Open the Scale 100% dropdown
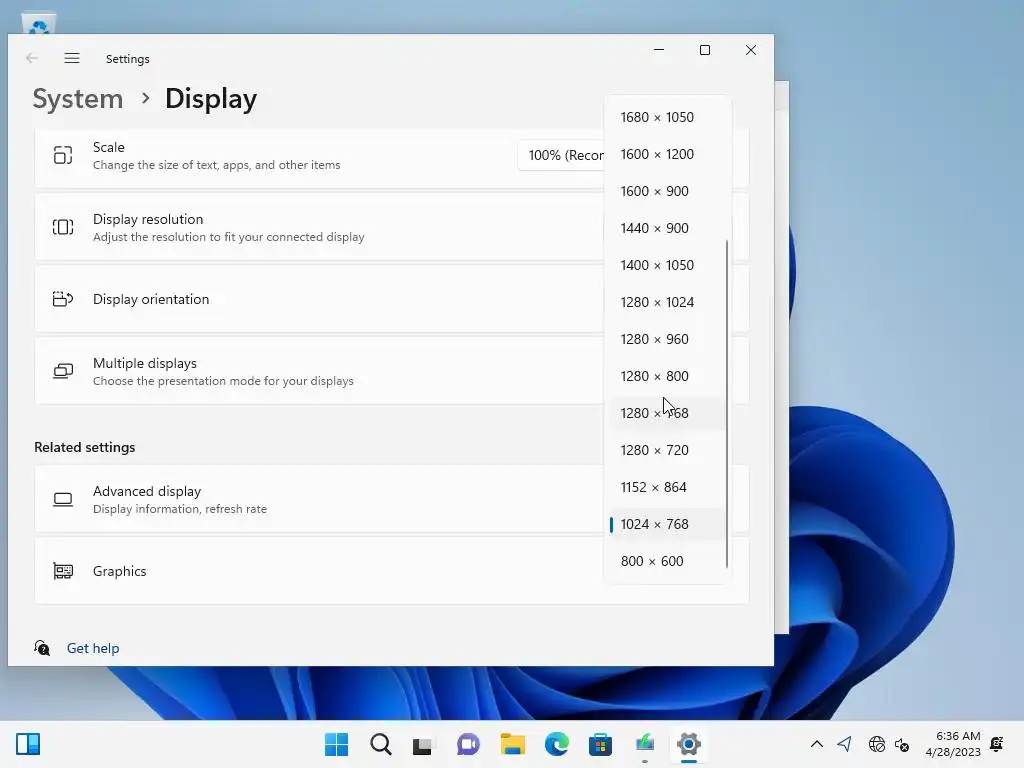This screenshot has height=768, width=1024. pyautogui.click(x=562, y=155)
